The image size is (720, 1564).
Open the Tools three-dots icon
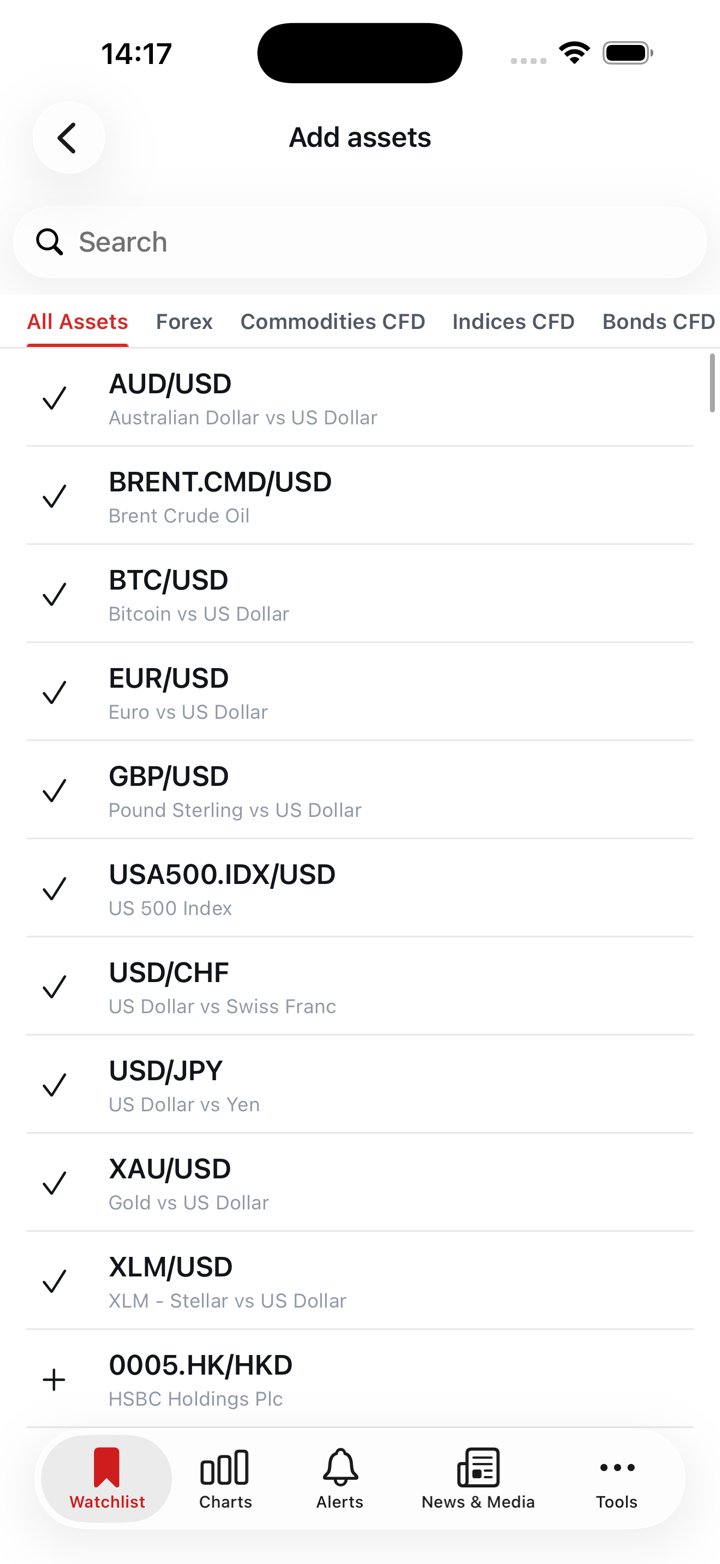click(x=617, y=1468)
